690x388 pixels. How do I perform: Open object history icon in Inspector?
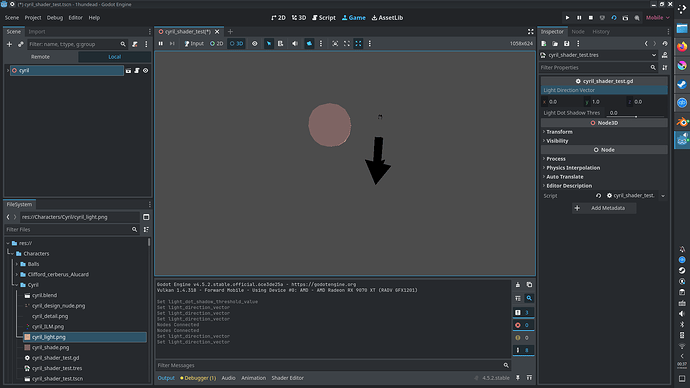point(665,44)
